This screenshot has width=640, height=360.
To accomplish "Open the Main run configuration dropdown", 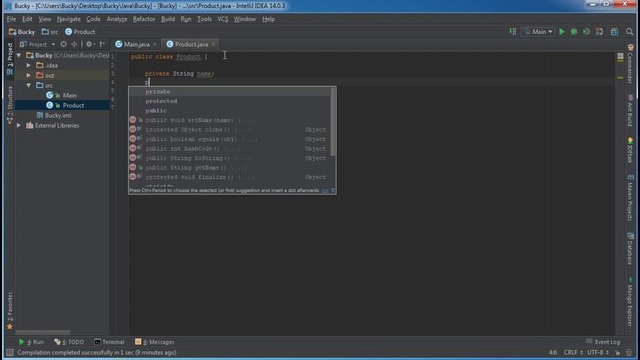I will [x=538, y=31].
